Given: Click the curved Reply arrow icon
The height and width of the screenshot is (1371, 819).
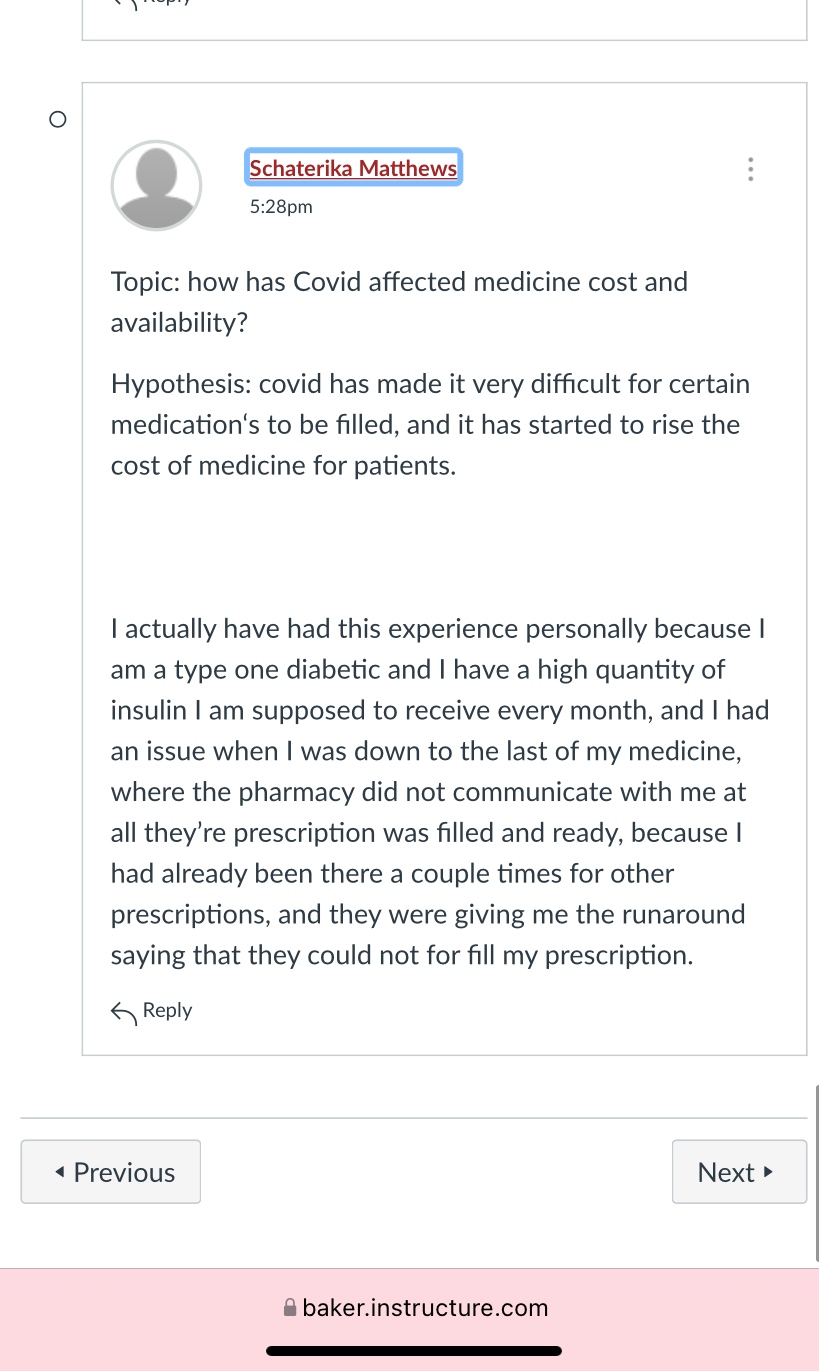Looking at the screenshot, I should point(124,1012).
